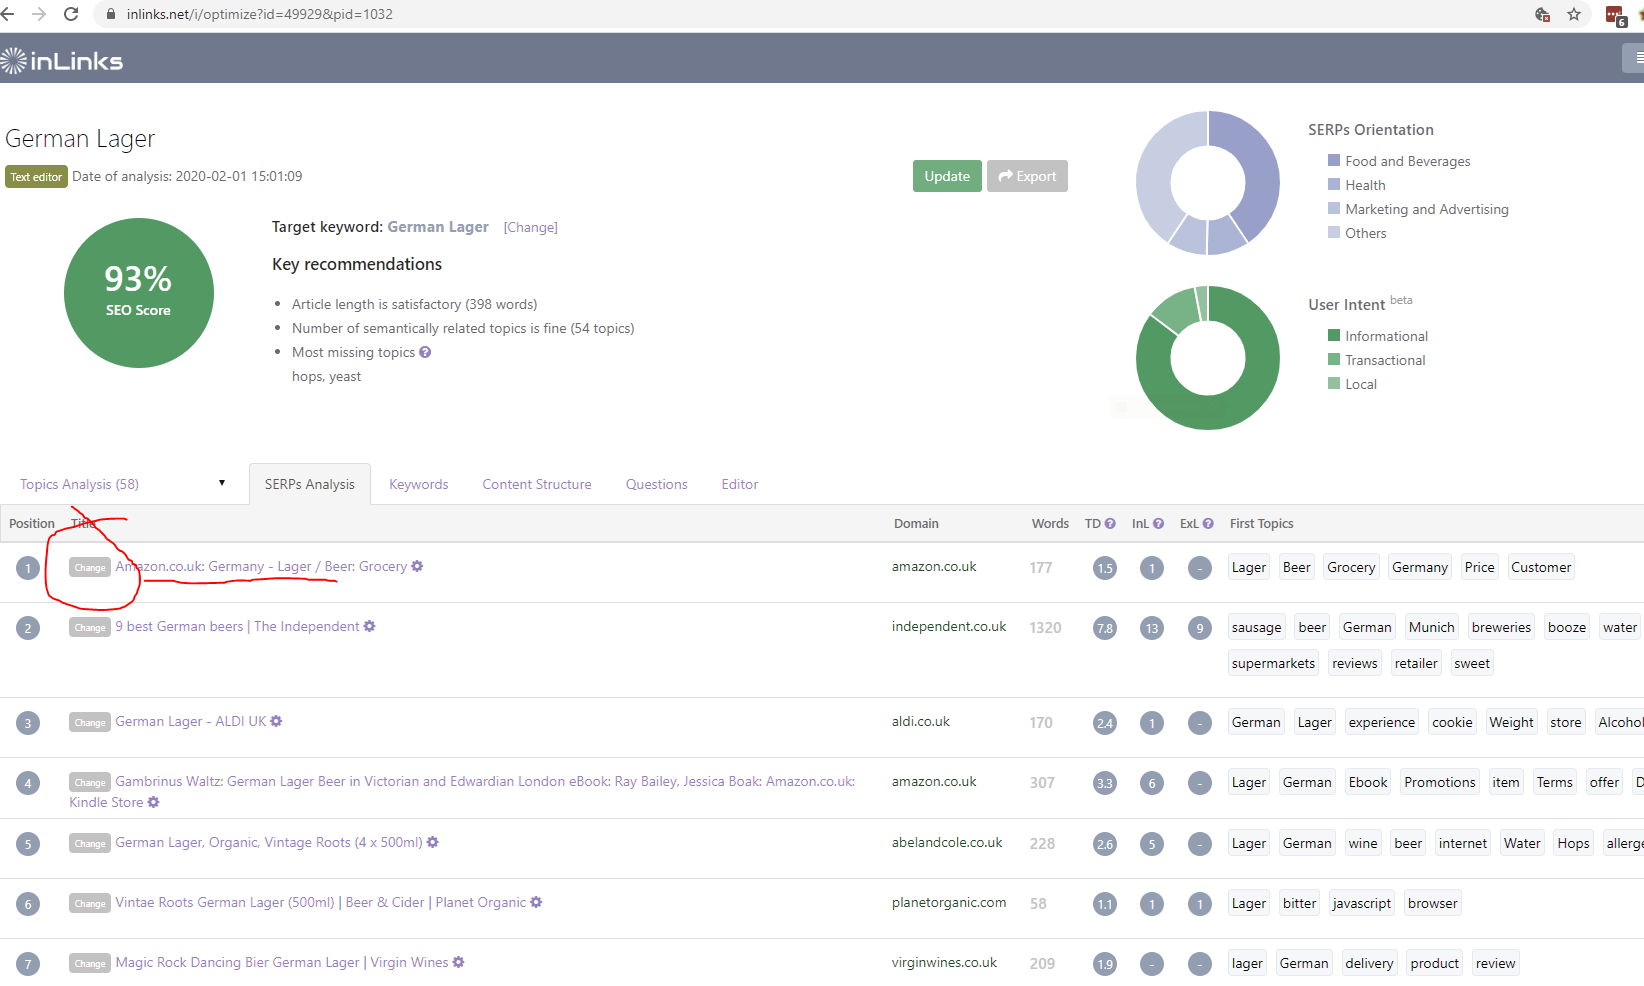Click the 93% SEO Score circle
The image size is (1644, 986).
[x=139, y=293]
